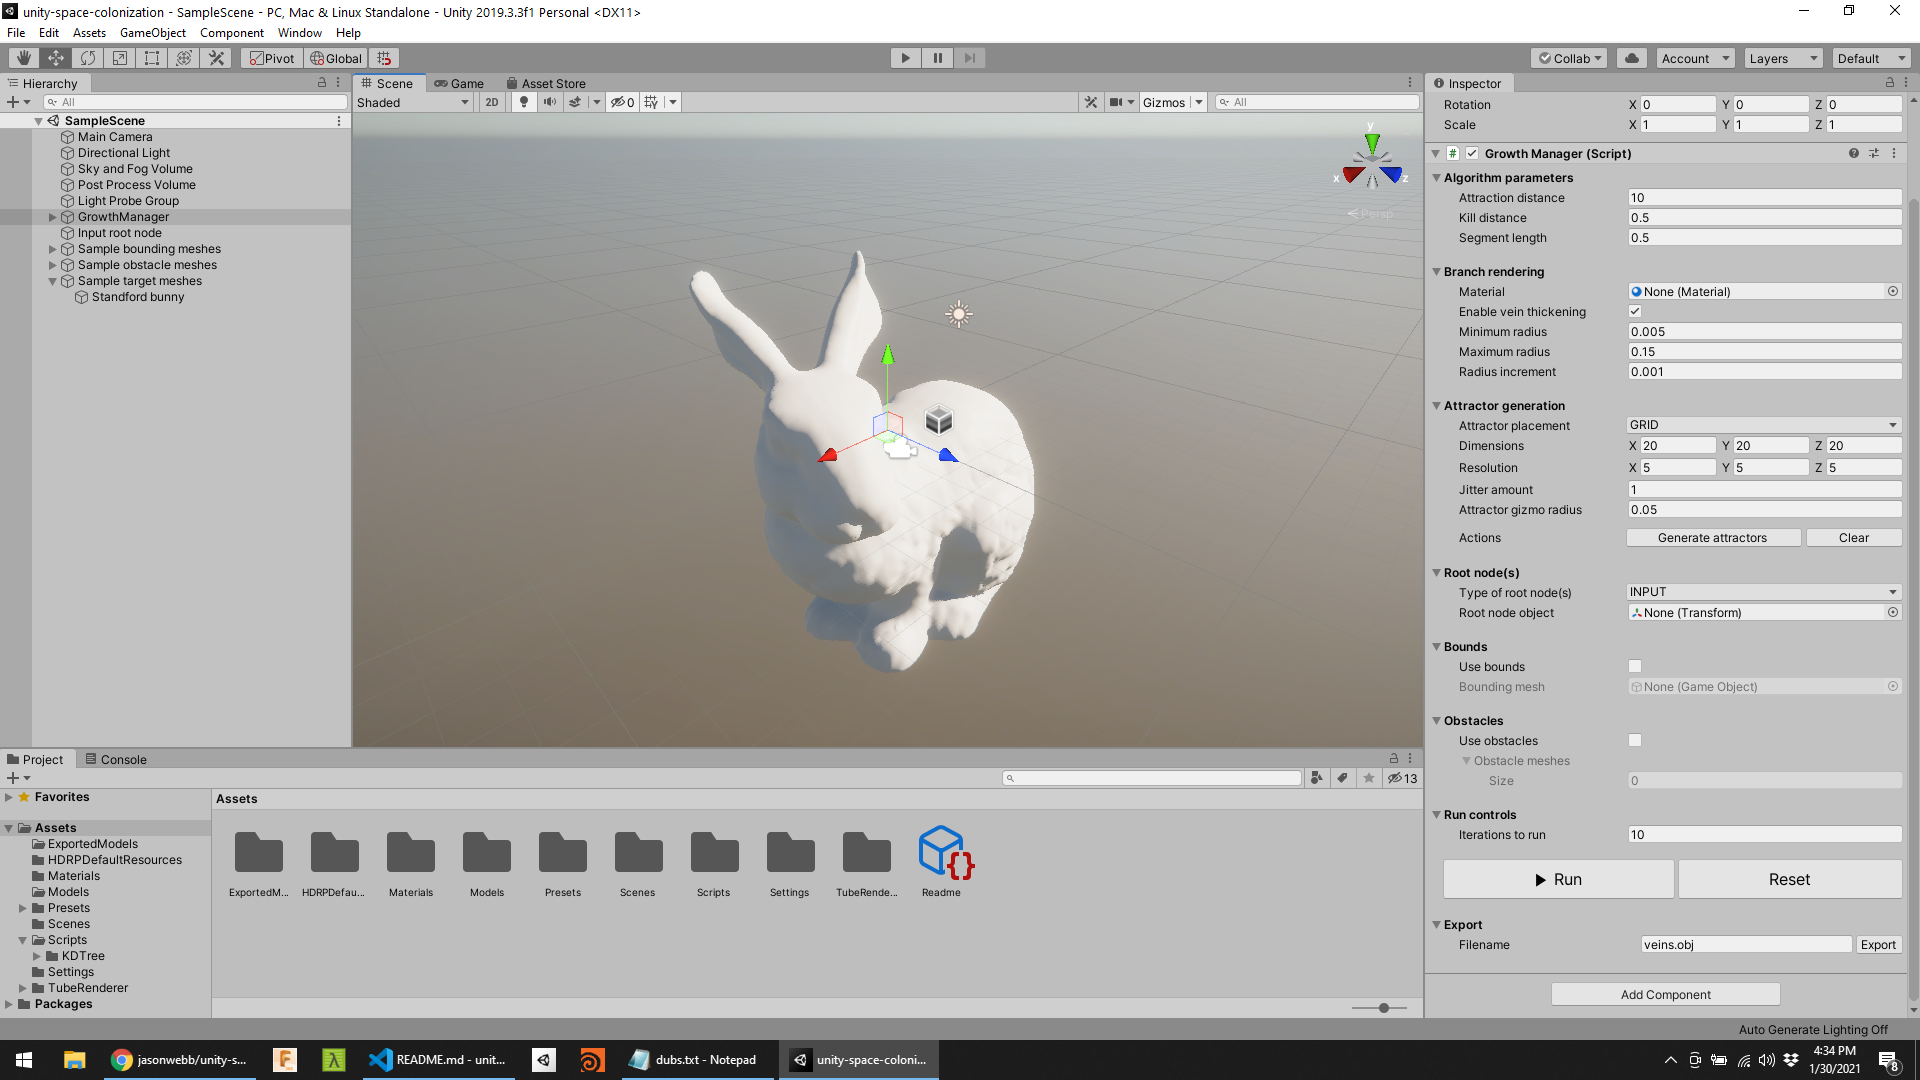The height and width of the screenshot is (1080, 1920).
Task: Open scene camera settings icon
Action: click(x=1116, y=102)
